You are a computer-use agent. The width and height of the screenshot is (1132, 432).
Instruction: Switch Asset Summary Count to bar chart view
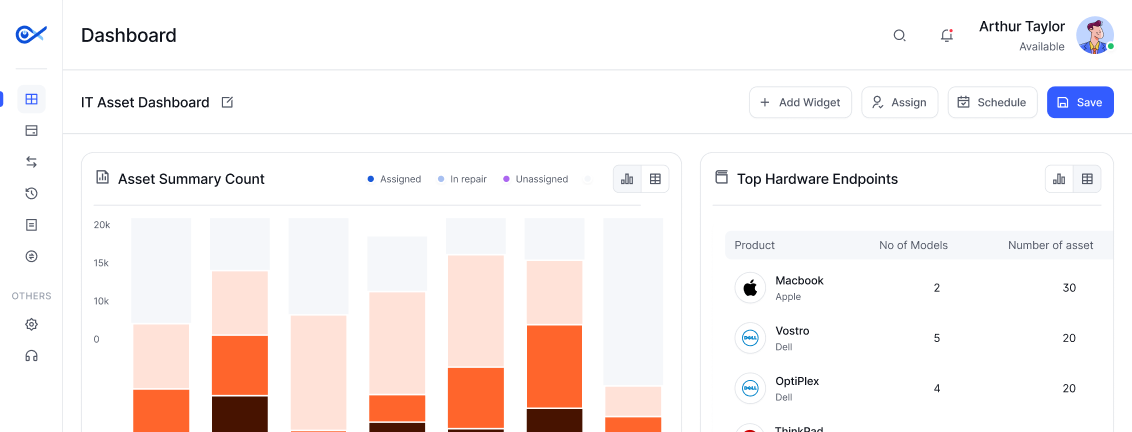click(627, 179)
